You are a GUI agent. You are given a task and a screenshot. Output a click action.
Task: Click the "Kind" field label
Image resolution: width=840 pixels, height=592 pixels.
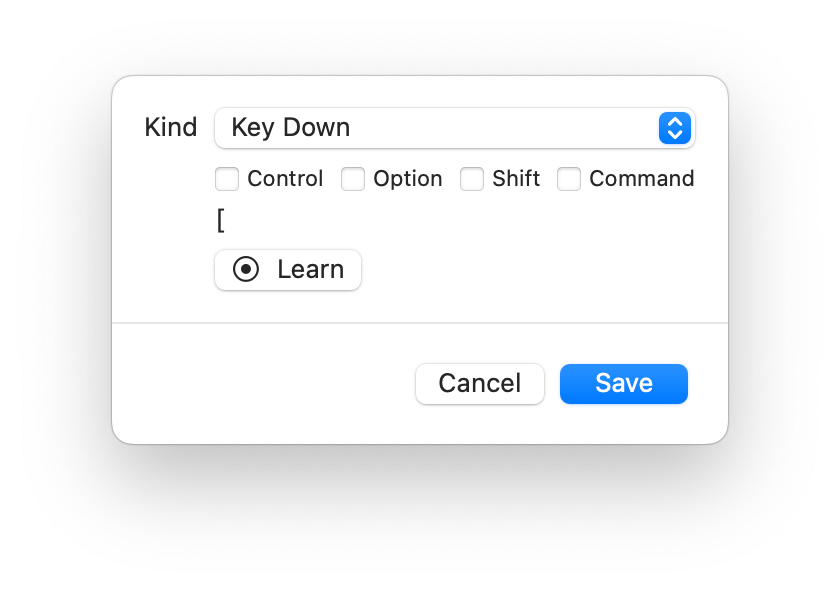pos(171,128)
